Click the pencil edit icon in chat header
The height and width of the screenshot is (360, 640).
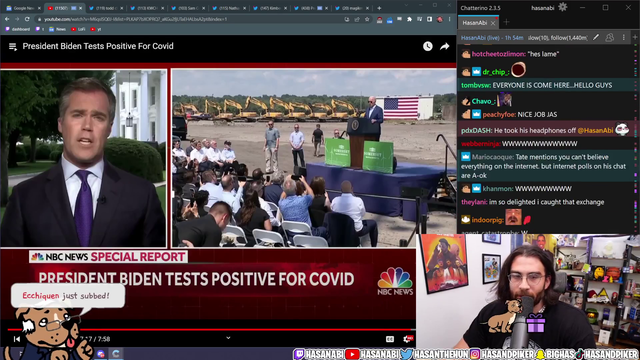[596, 38]
